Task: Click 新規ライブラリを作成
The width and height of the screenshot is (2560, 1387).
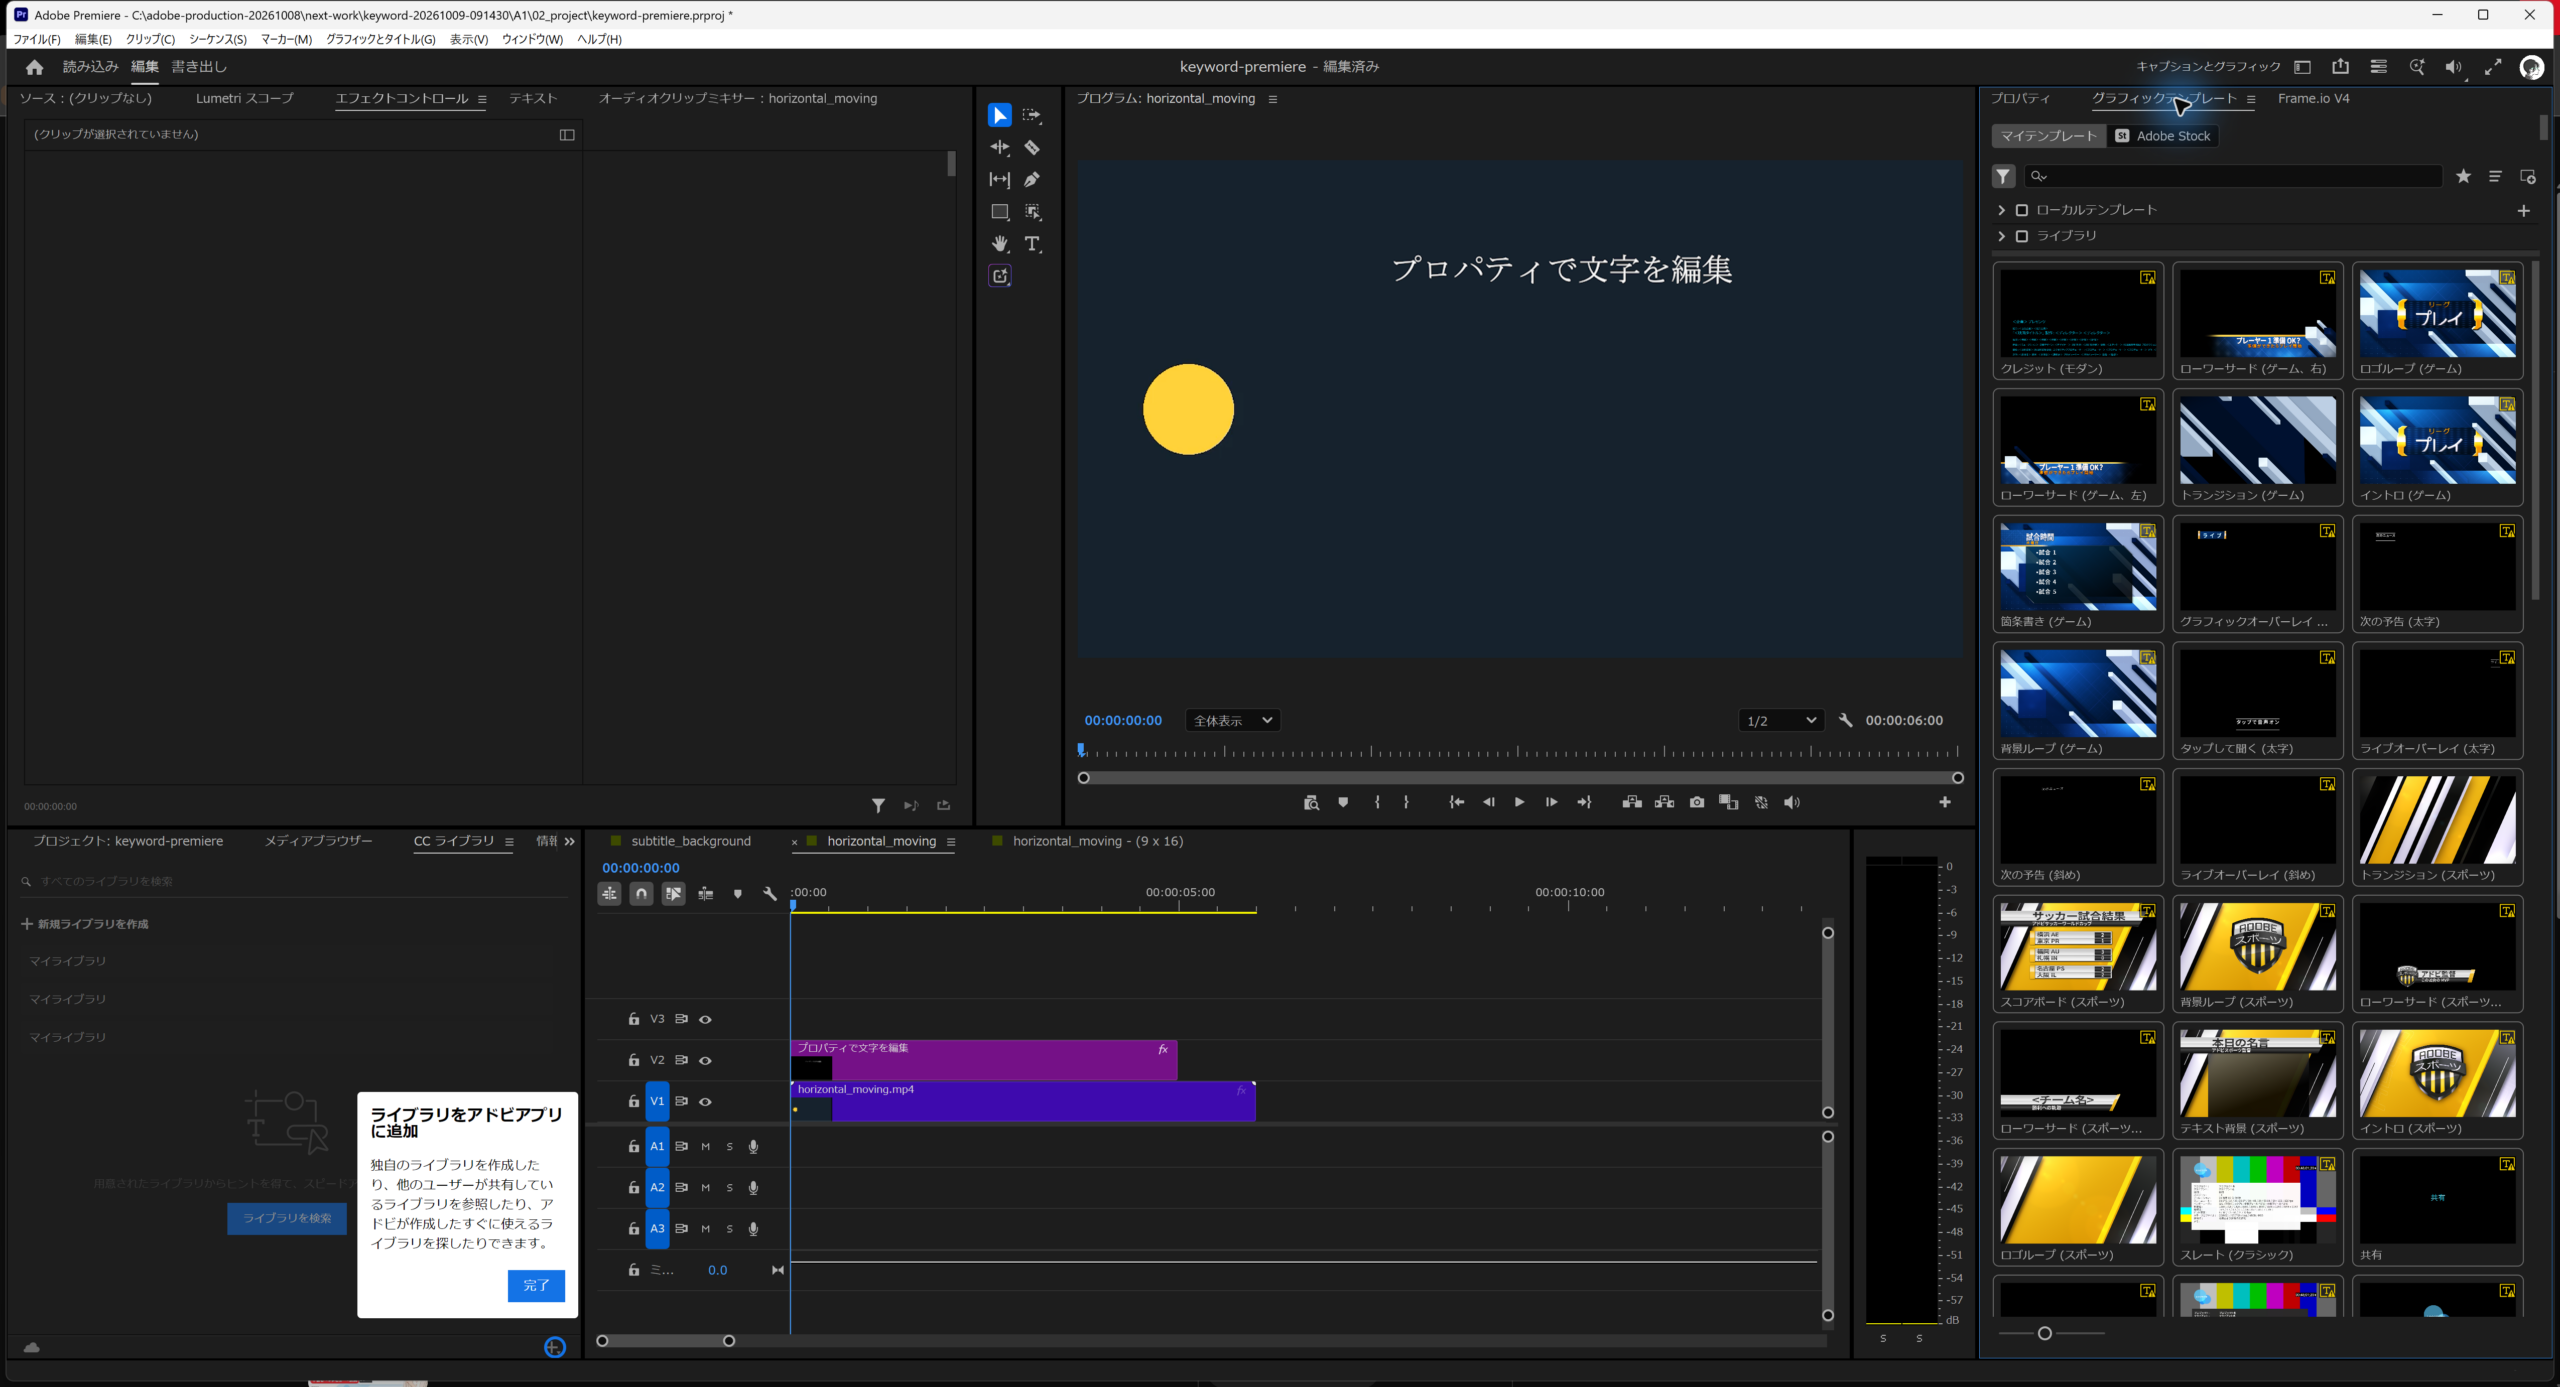Action: (x=85, y=925)
